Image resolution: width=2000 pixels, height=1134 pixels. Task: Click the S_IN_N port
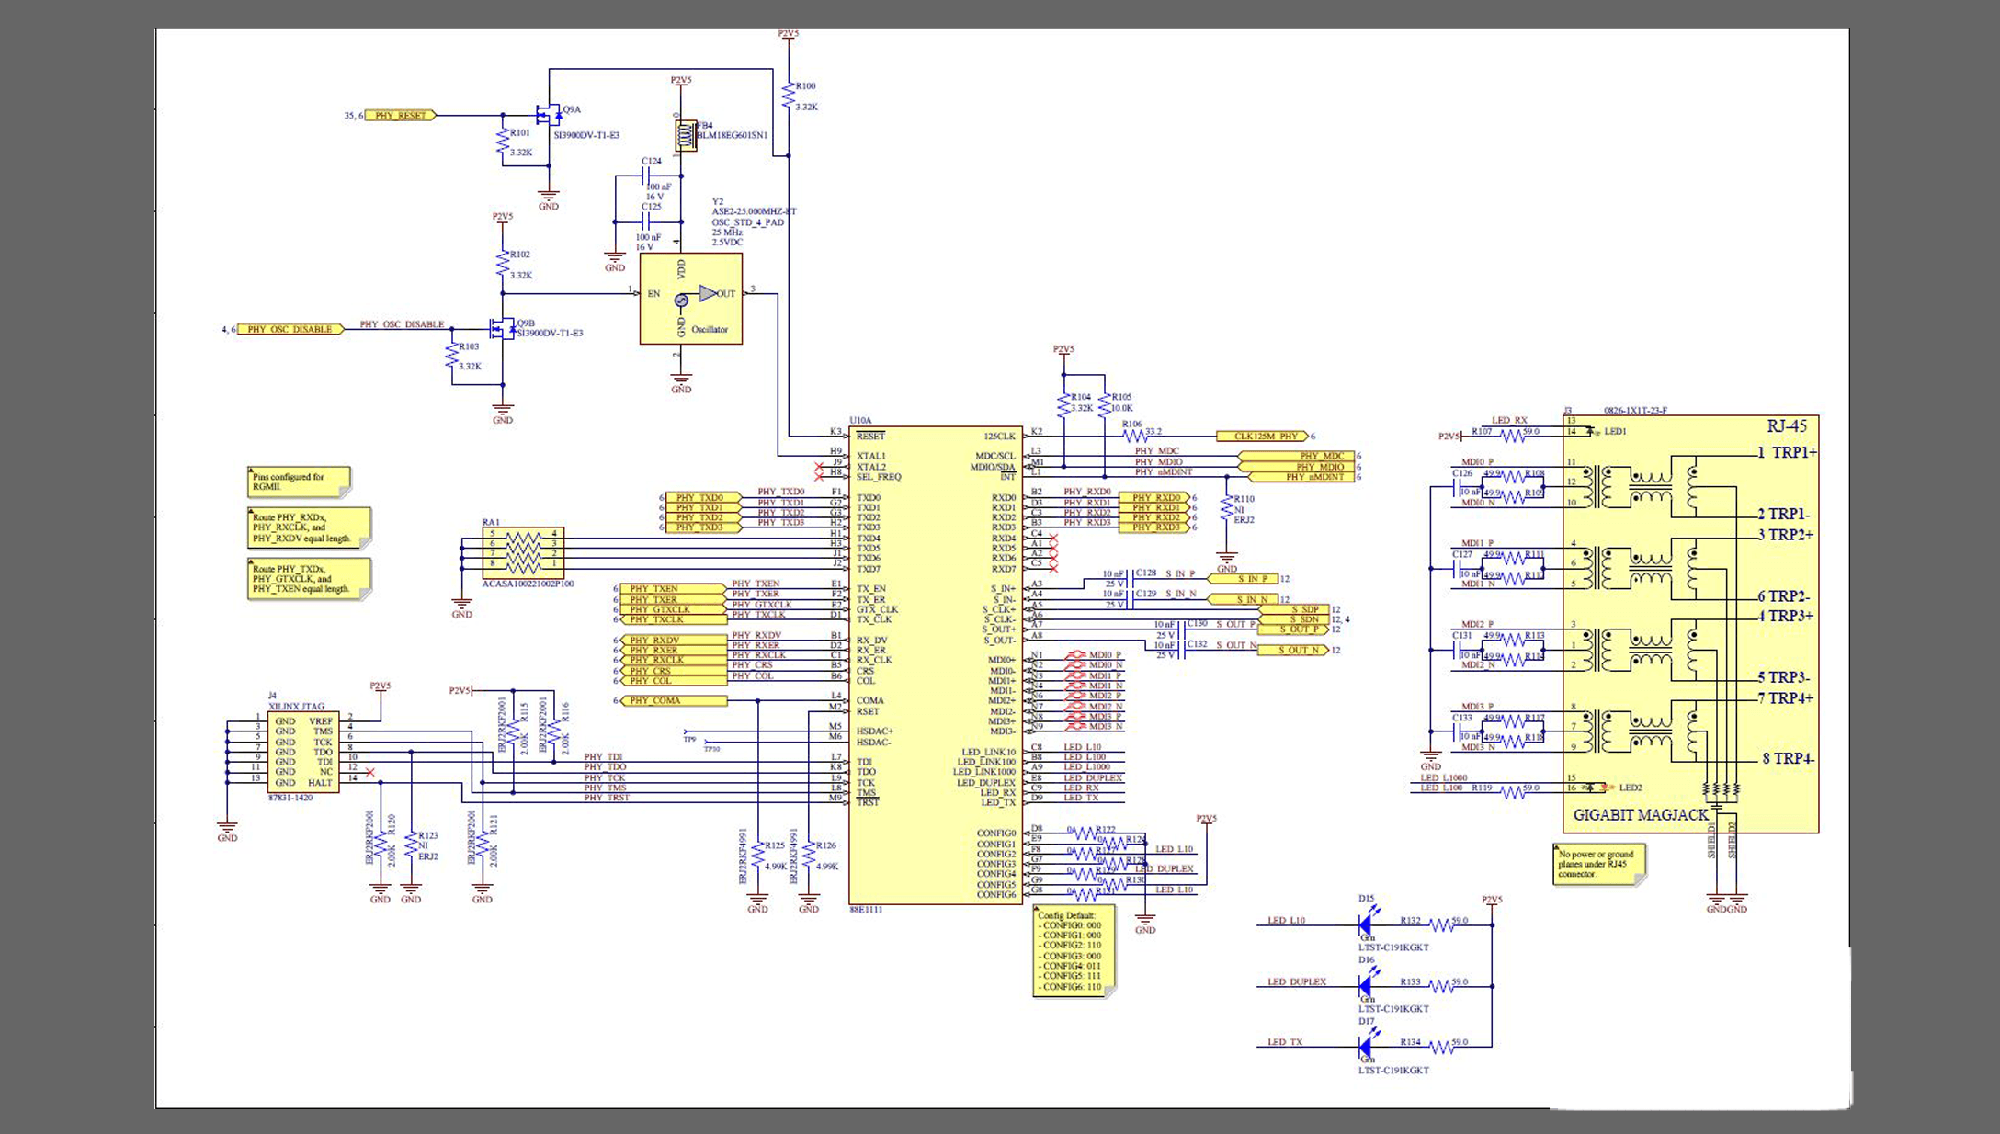[1243, 599]
